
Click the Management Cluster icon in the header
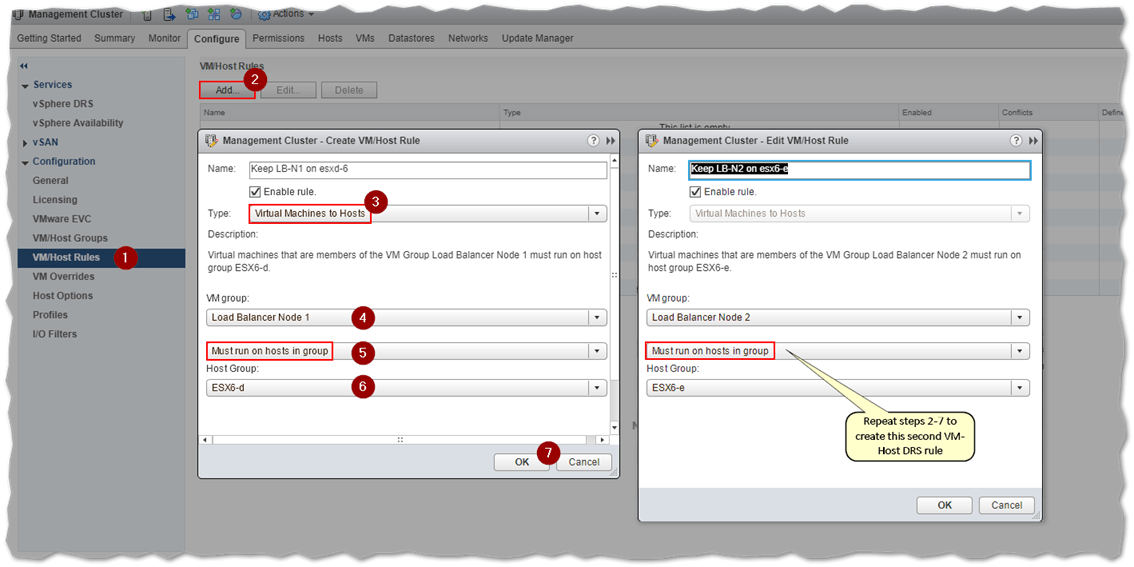(x=18, y=15)
